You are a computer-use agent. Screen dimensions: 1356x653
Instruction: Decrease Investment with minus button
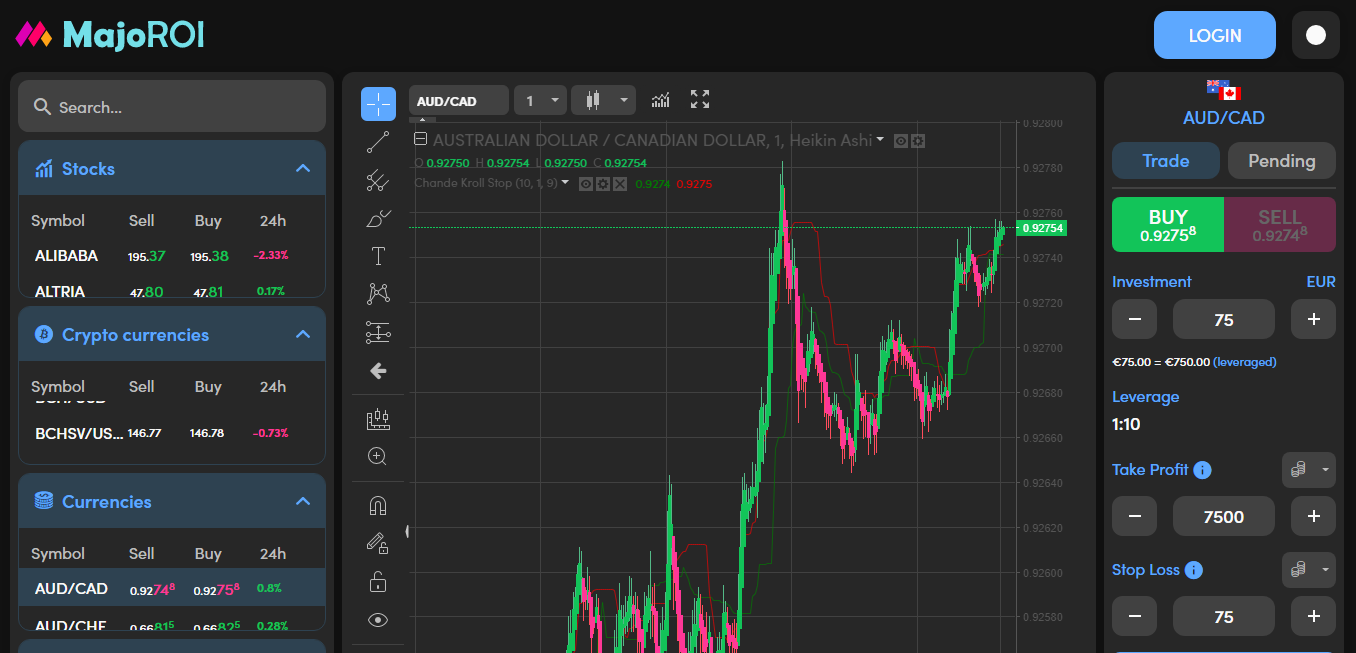(1134, 319)
